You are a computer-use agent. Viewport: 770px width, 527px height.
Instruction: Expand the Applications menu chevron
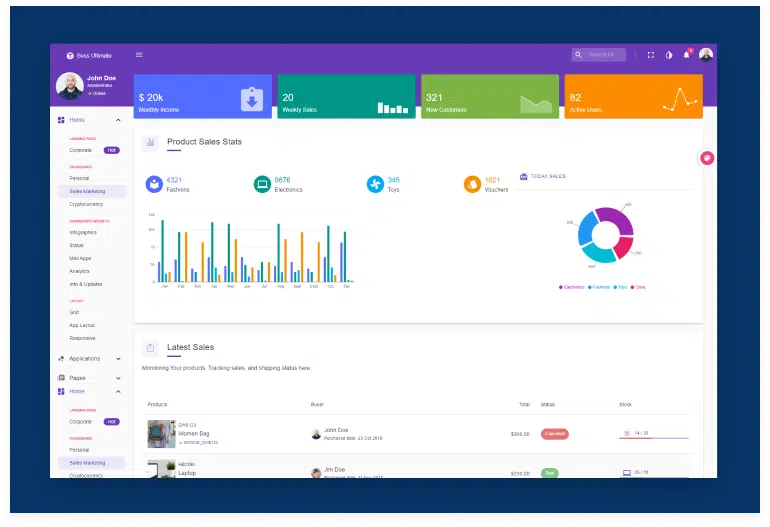(x=118, y=359)
